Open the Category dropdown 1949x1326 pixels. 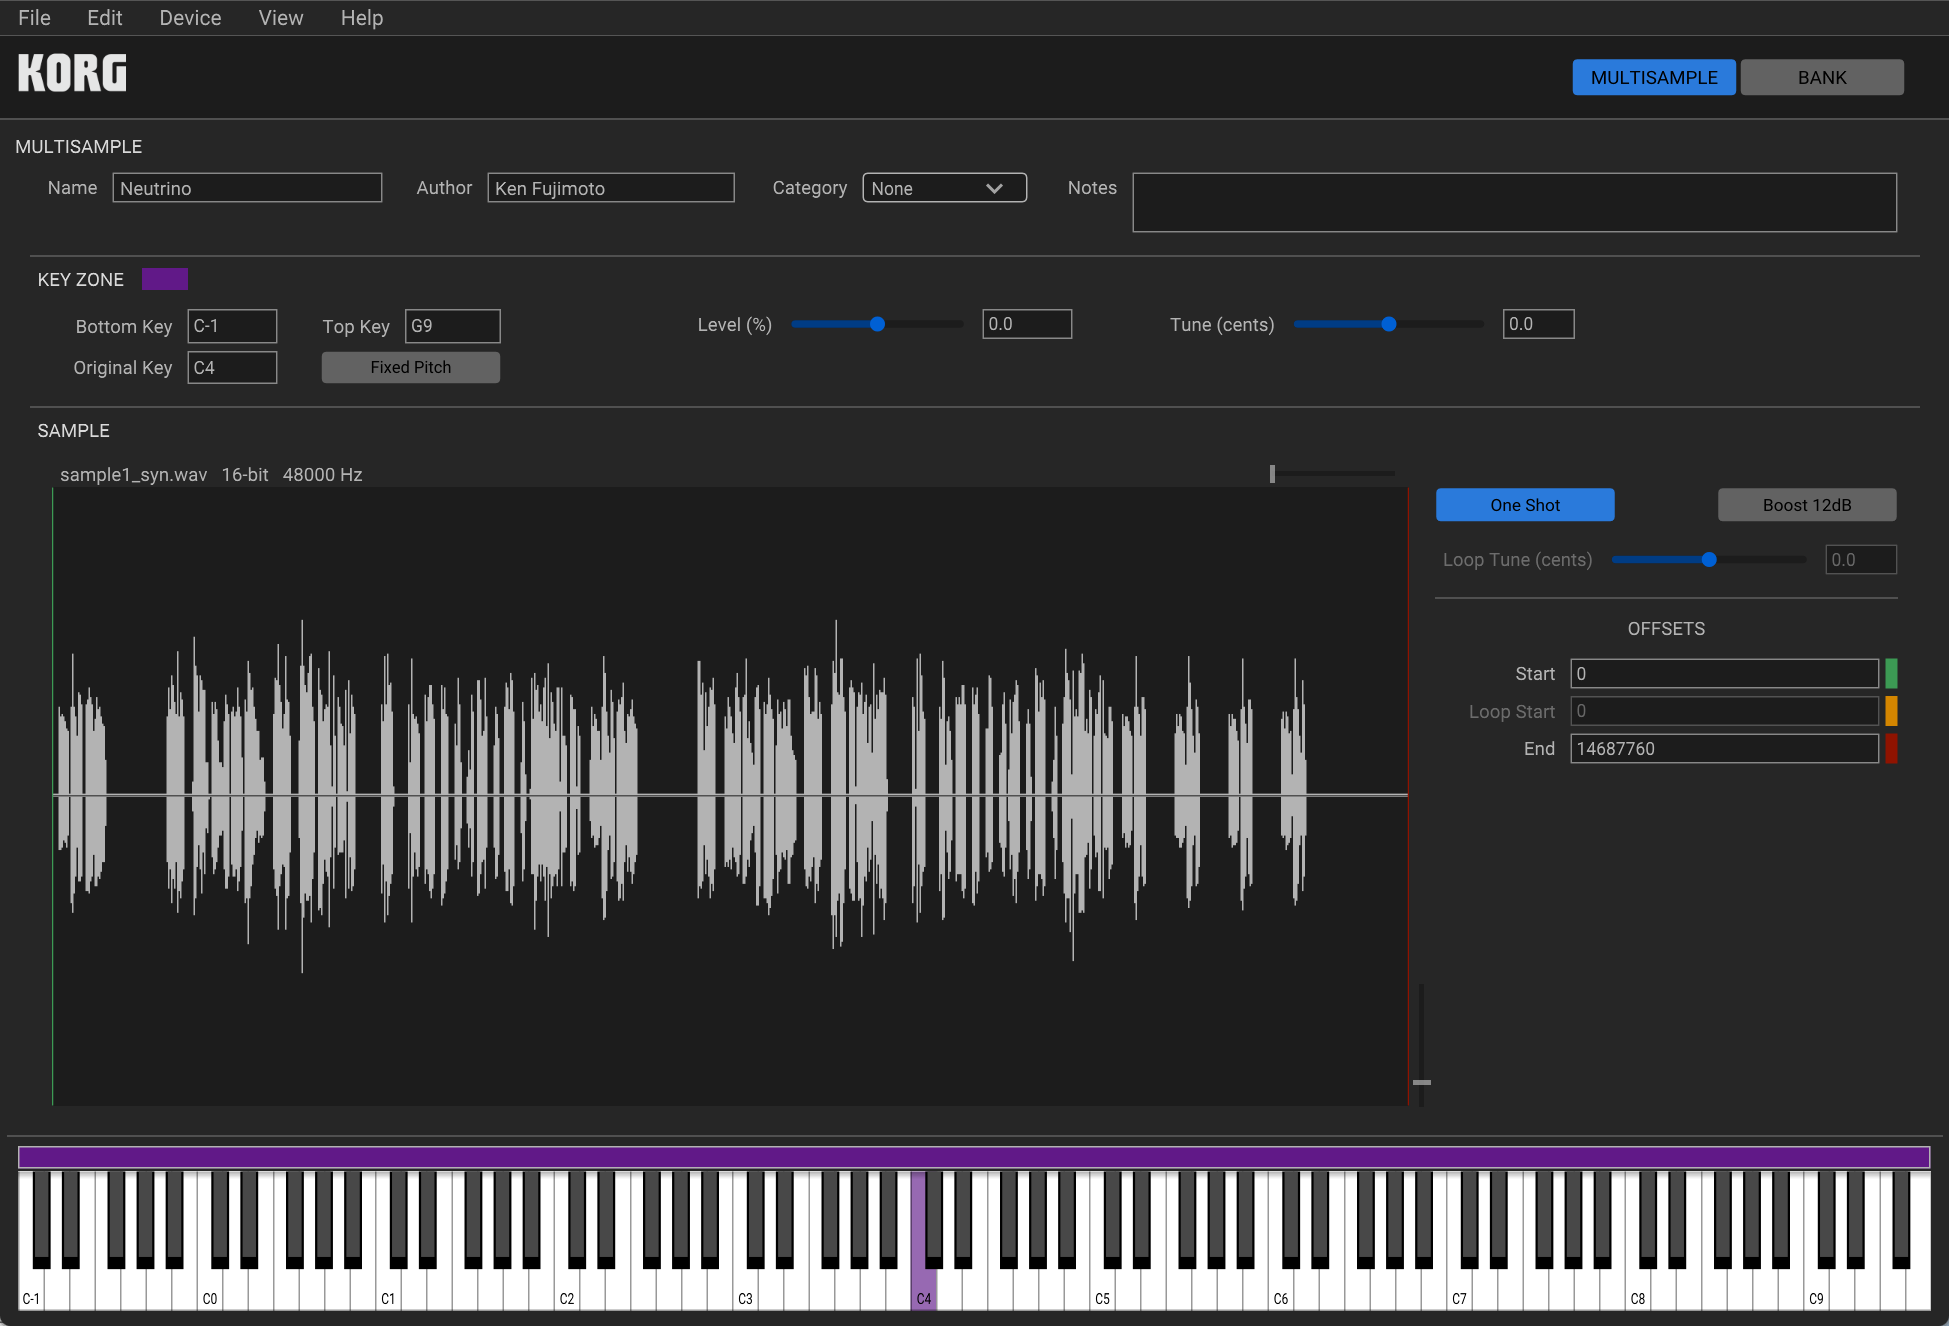coord(944,188)
